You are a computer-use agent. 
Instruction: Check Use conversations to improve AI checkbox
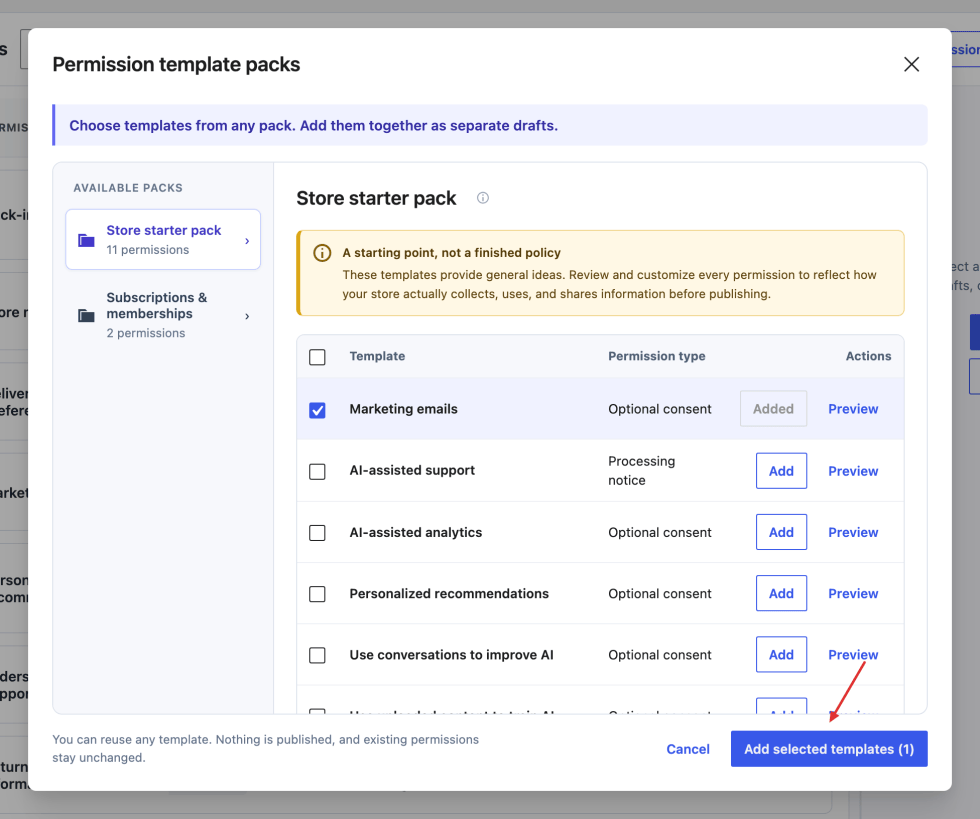318,655
